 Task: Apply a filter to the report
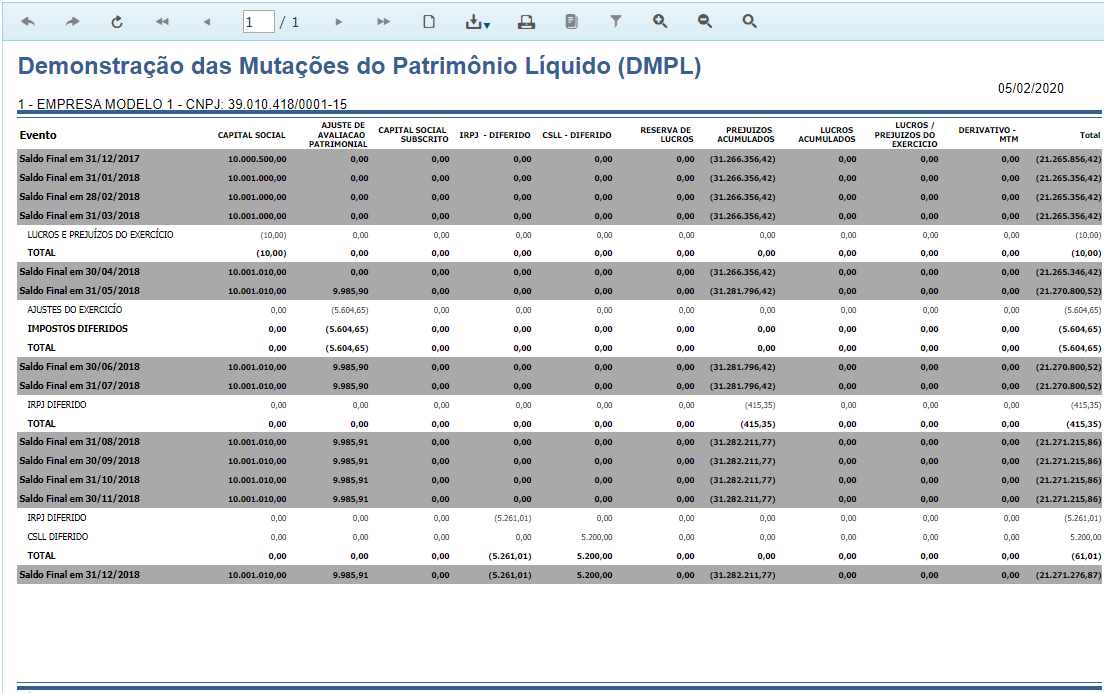point(616,20)
